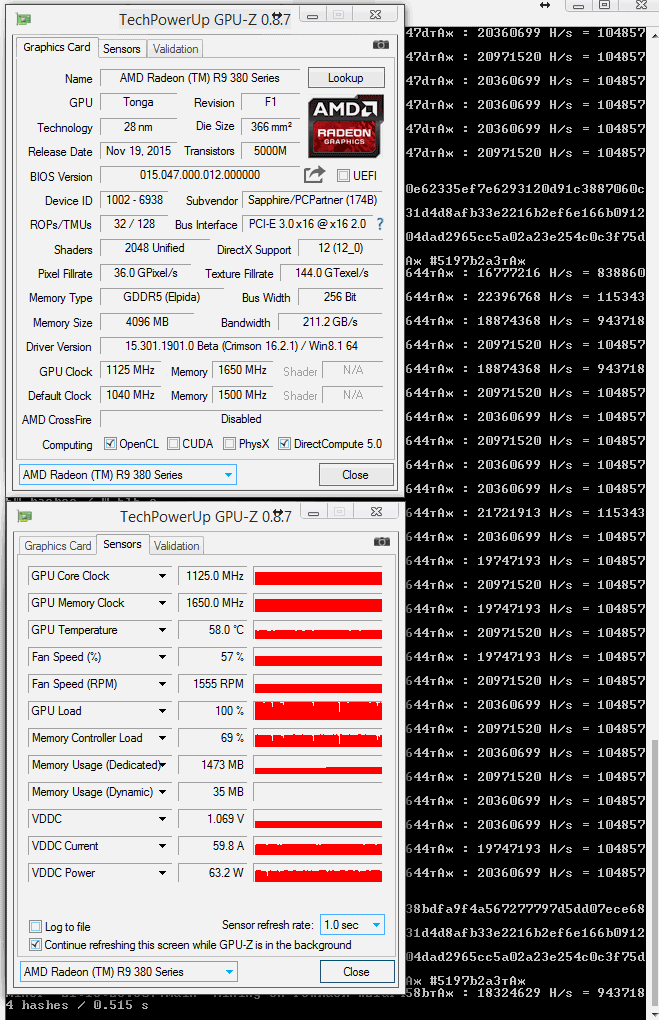659x1020 pixels.
Task: Click the Fan Speed 1555 RPM value
Action: [215, 684]
